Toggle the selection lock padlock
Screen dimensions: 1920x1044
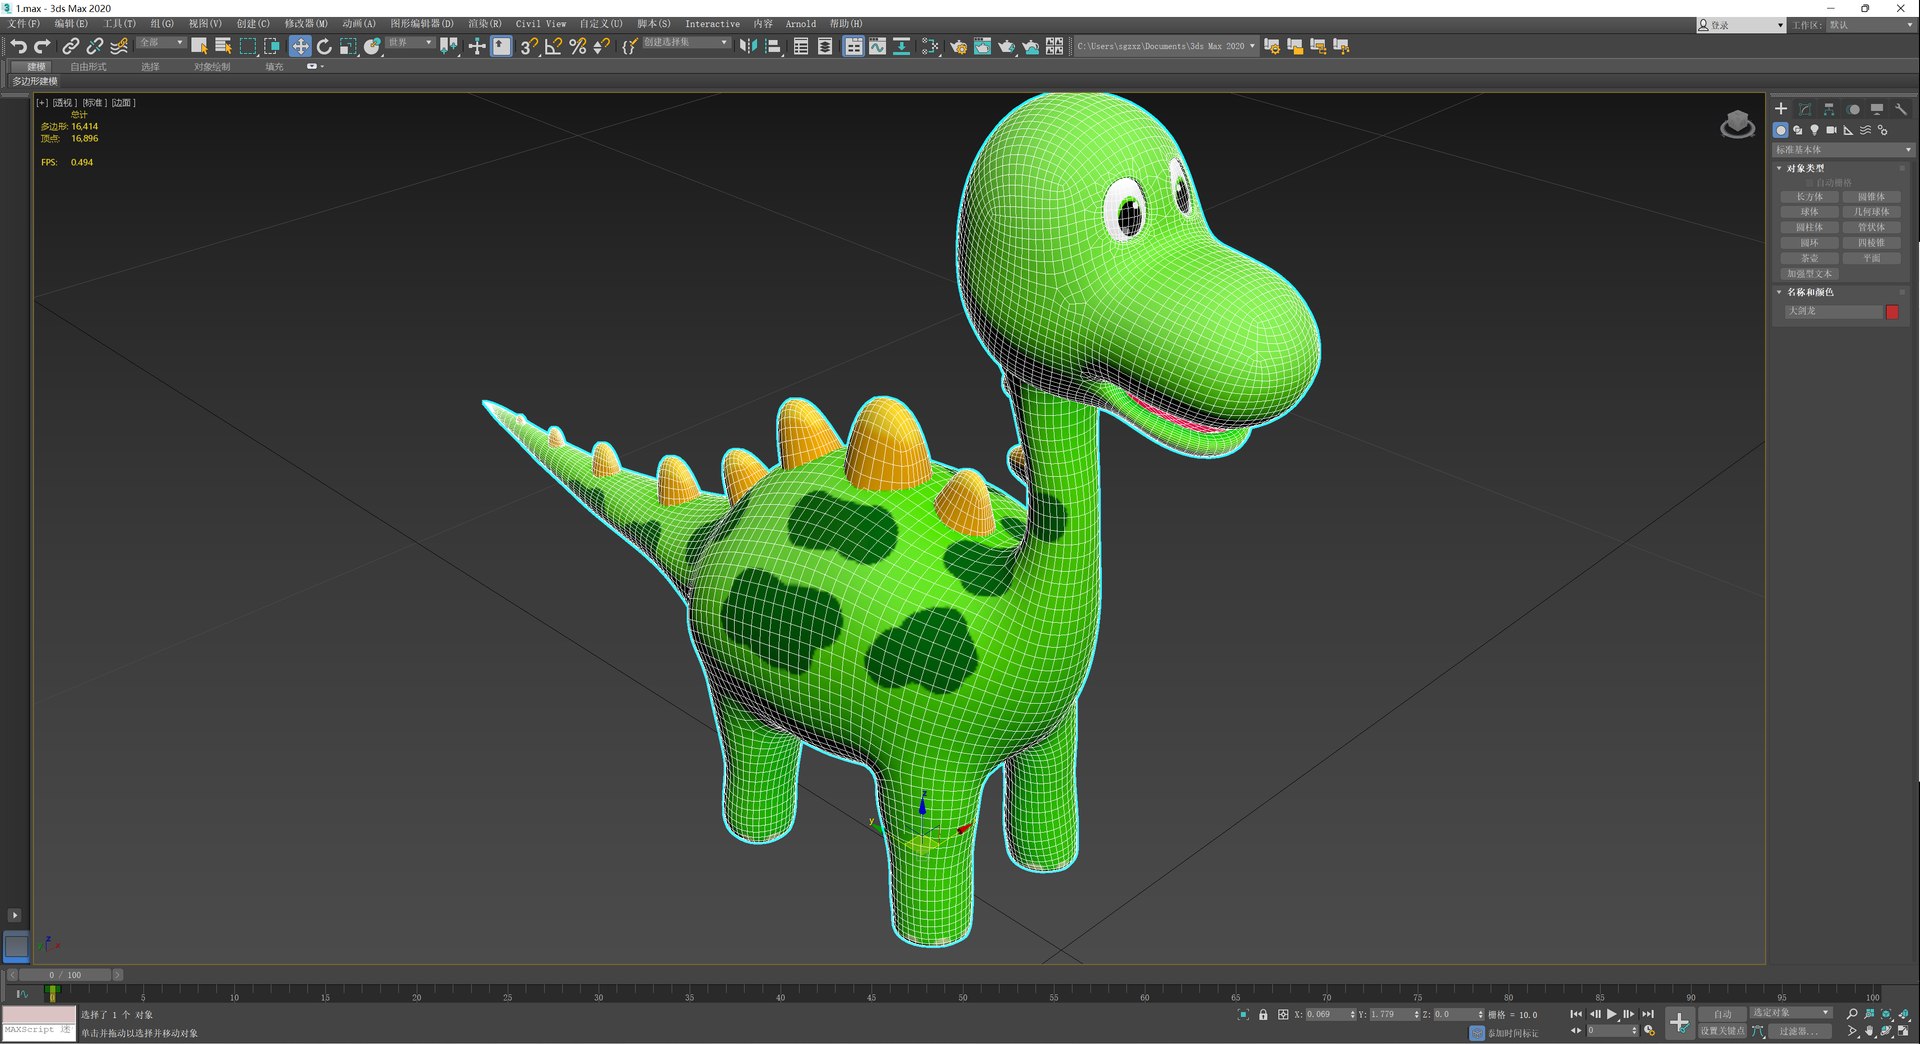[1263, 1014]
